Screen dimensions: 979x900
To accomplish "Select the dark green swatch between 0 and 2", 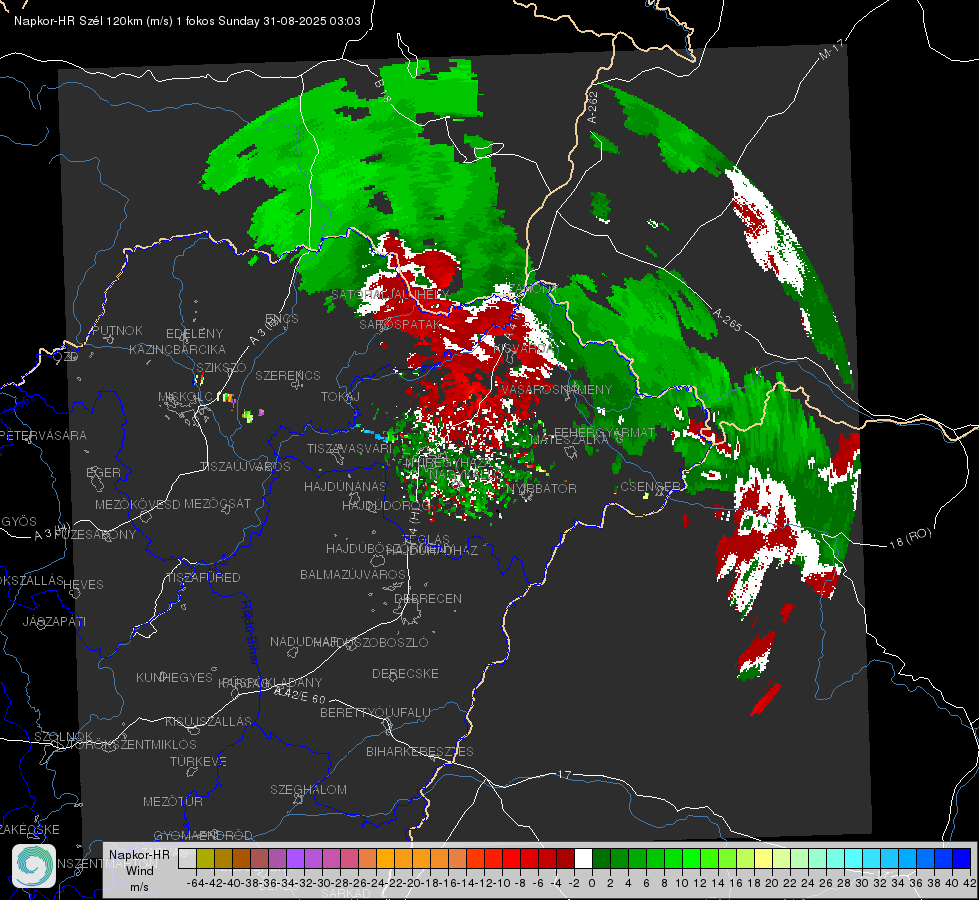I will click(601, 858).
